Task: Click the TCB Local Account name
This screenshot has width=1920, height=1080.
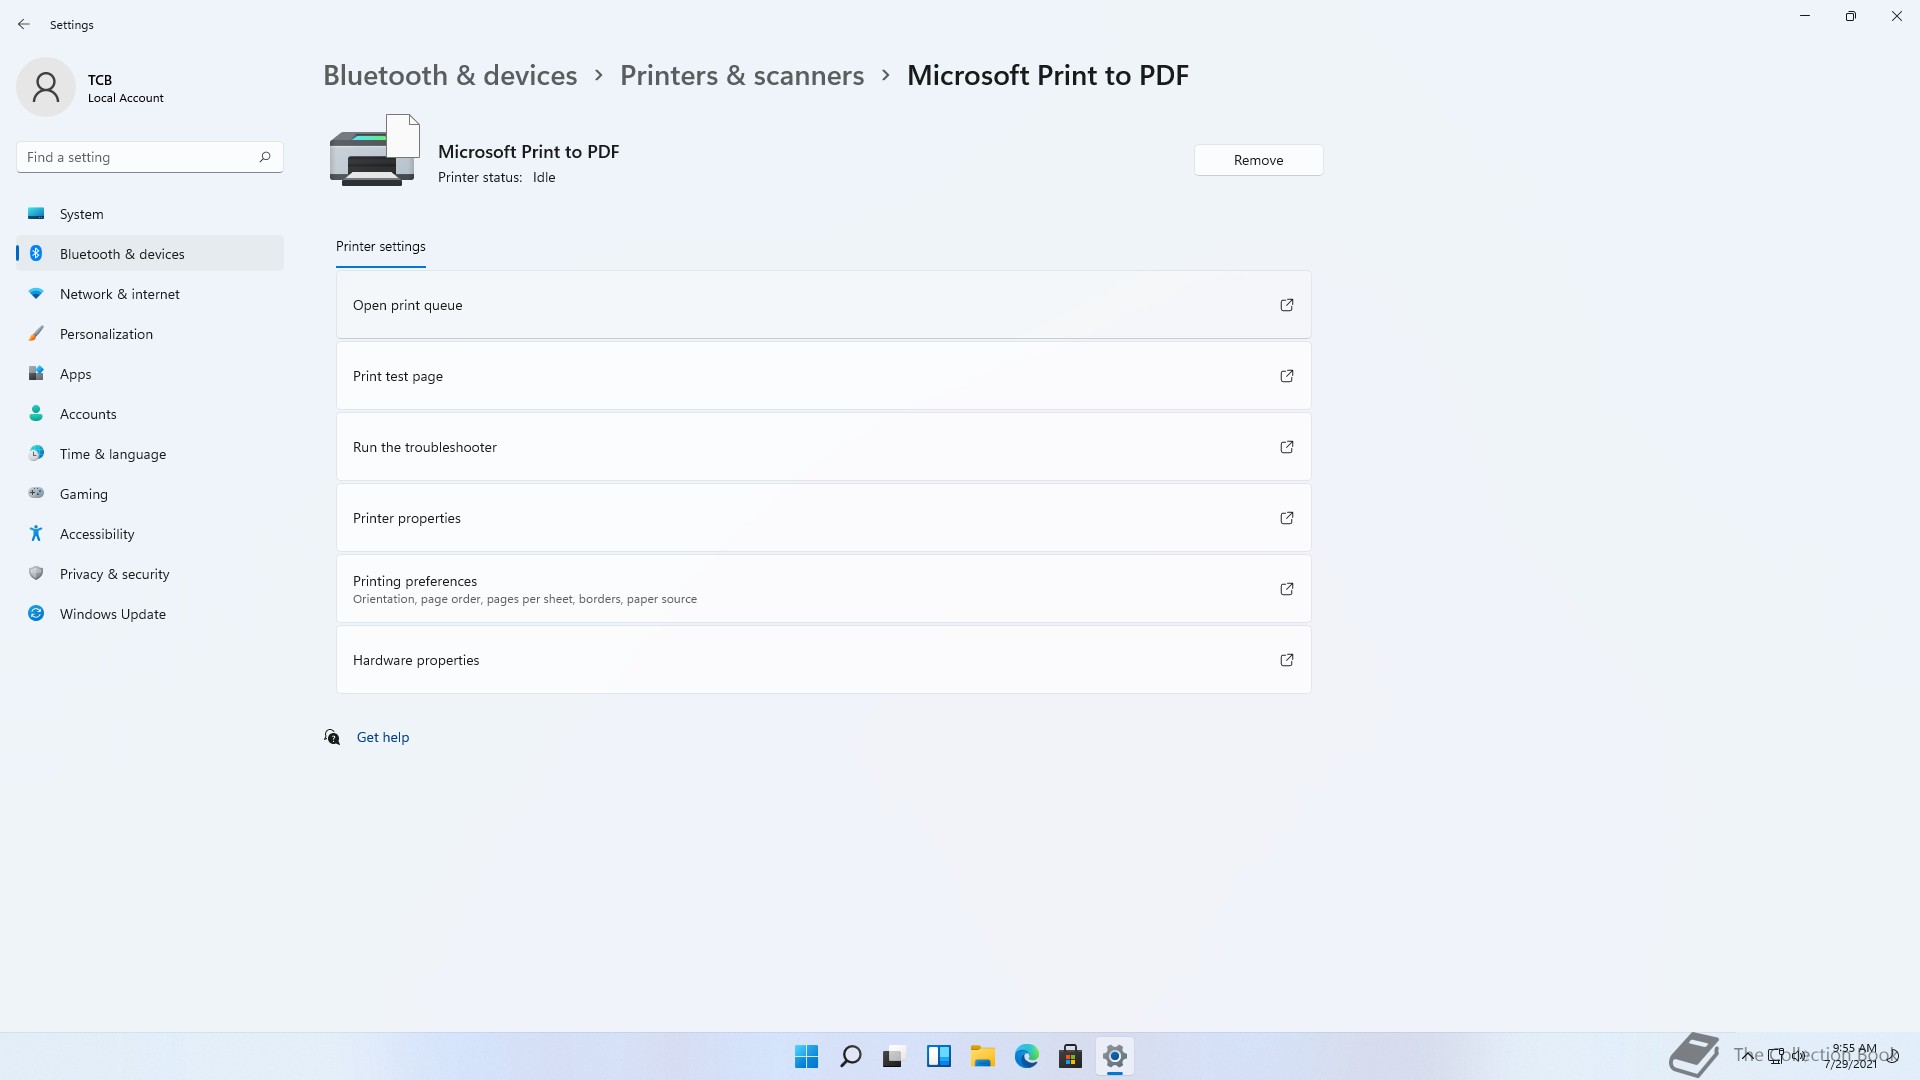Action: 125,88
